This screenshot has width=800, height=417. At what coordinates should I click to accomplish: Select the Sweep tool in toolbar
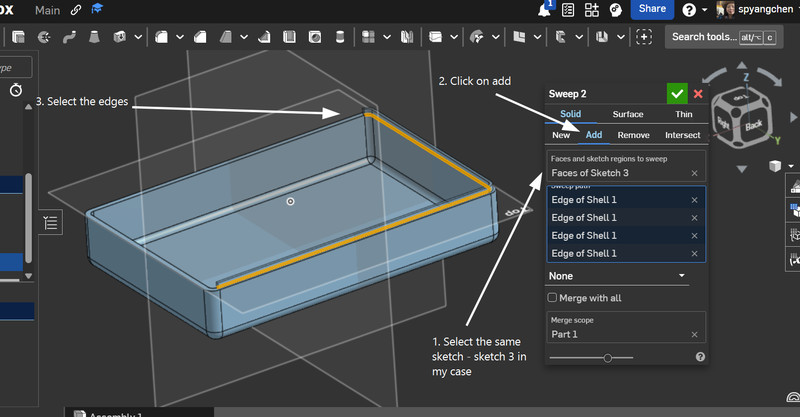(69, 37)
